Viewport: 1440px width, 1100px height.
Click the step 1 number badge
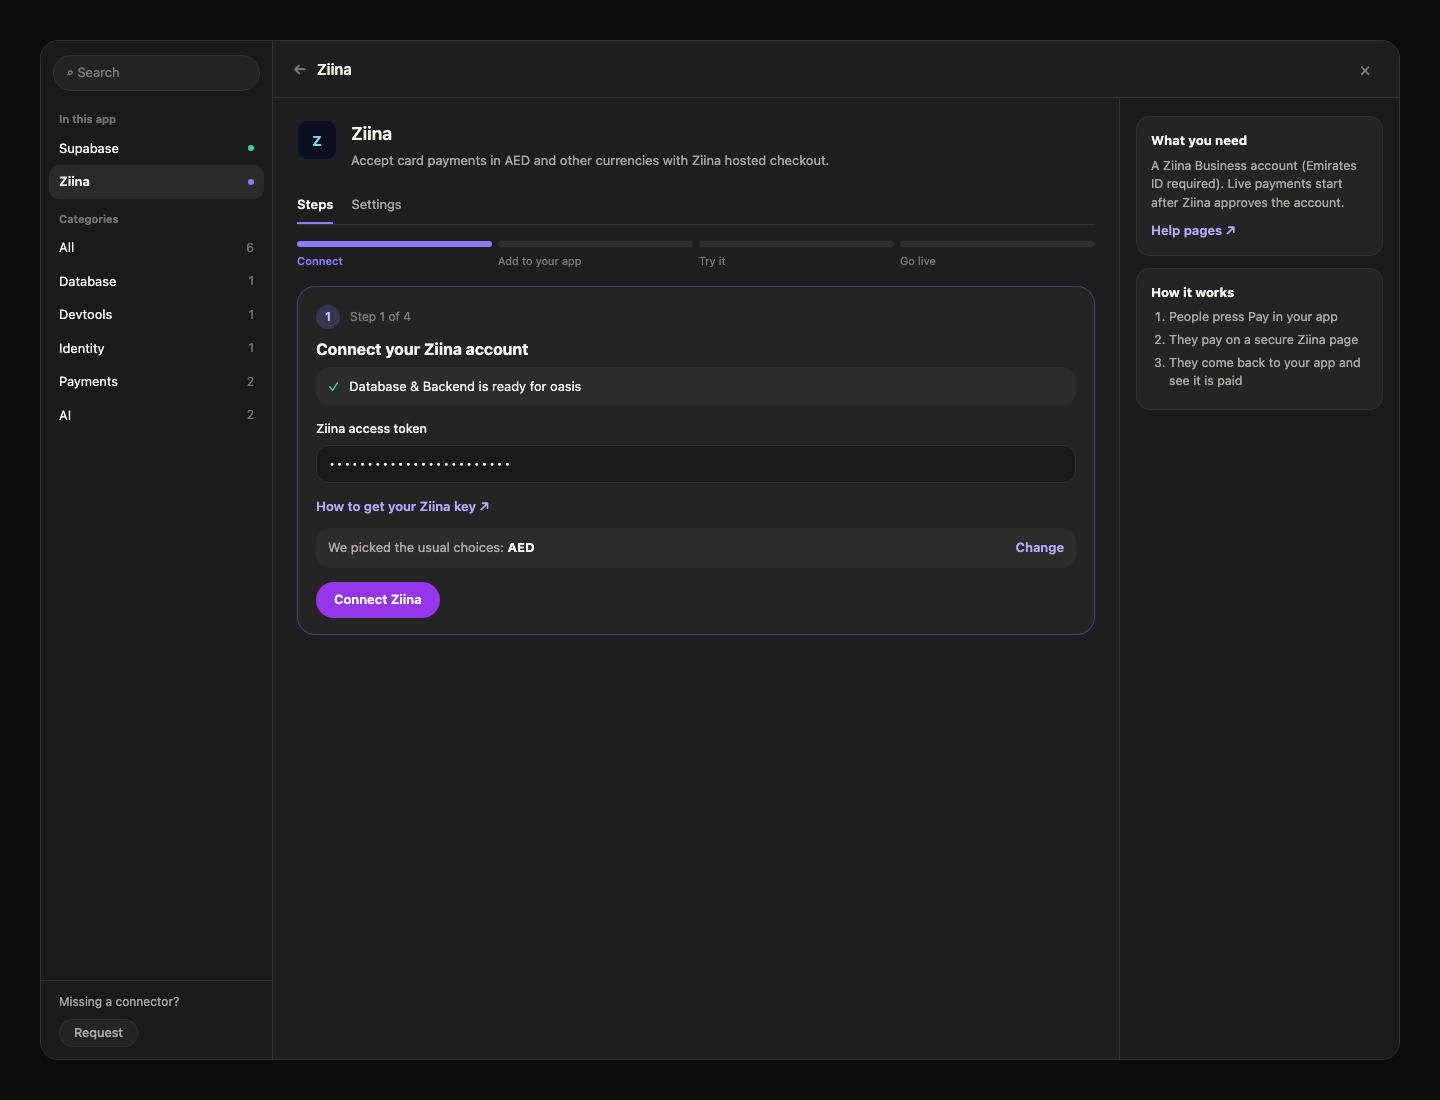click(x=328, y=317)
